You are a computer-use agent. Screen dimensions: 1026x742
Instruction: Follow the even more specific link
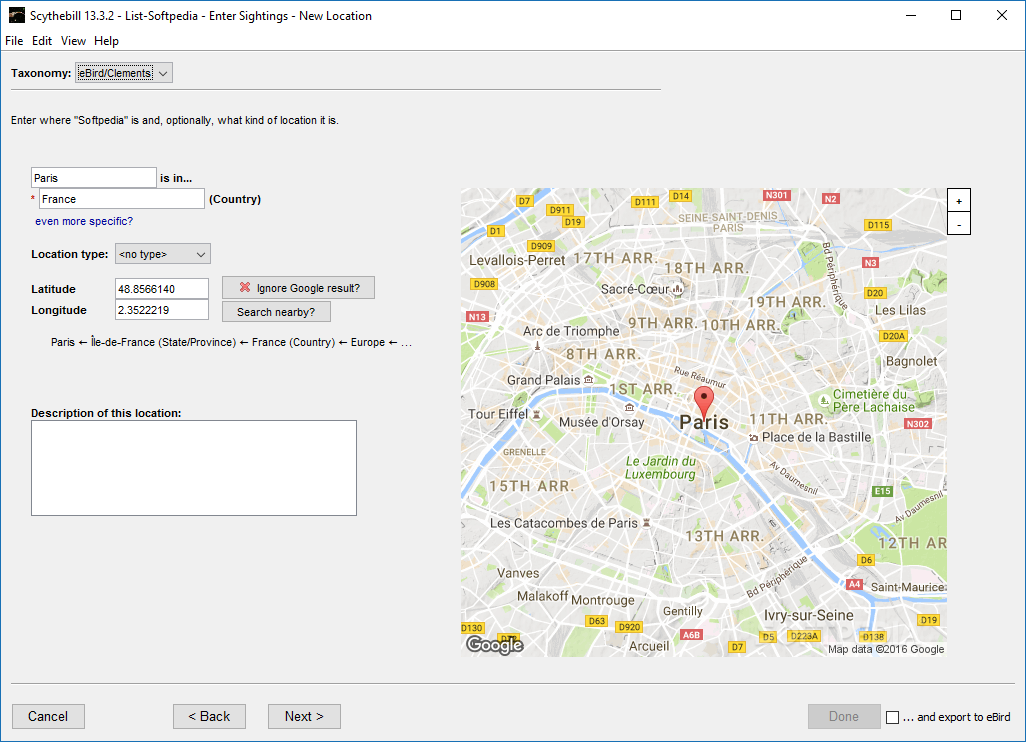(84, 221)
